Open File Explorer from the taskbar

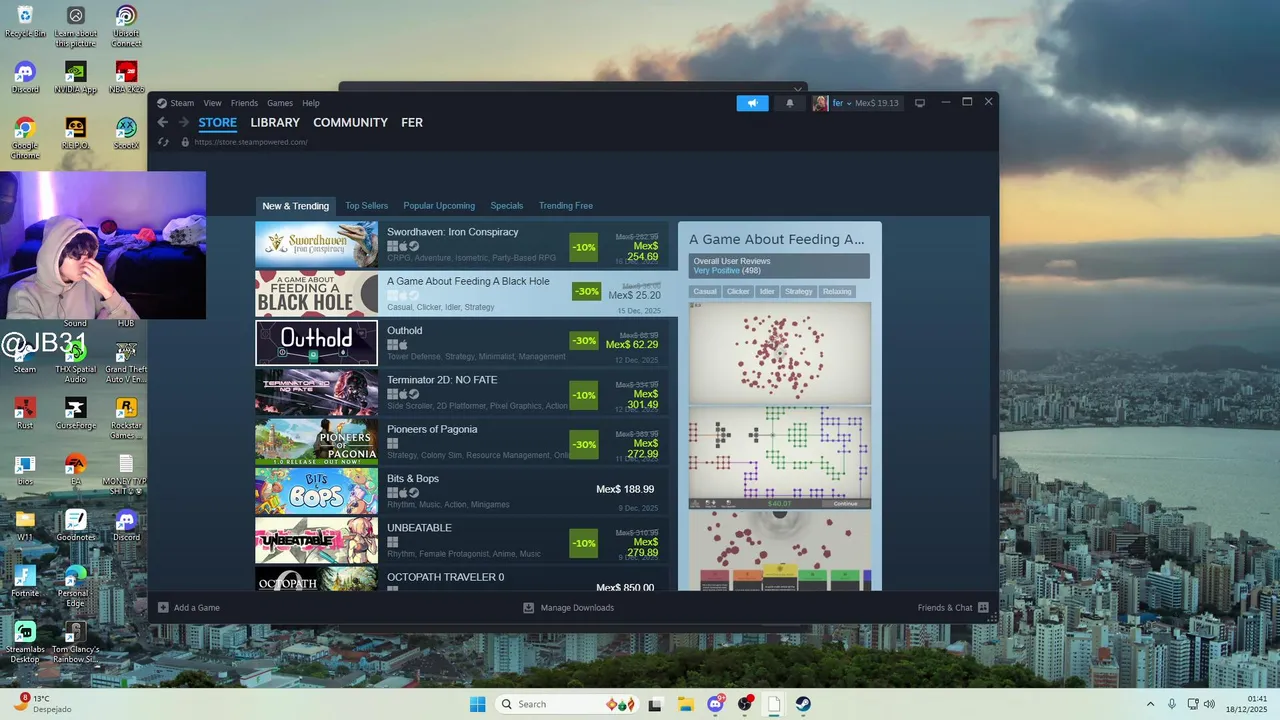coord(685,704)
